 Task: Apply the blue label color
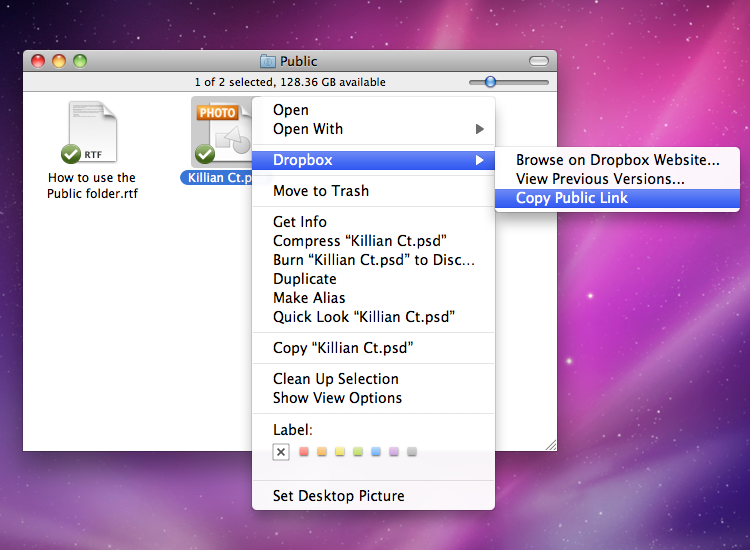click(375, 452)
